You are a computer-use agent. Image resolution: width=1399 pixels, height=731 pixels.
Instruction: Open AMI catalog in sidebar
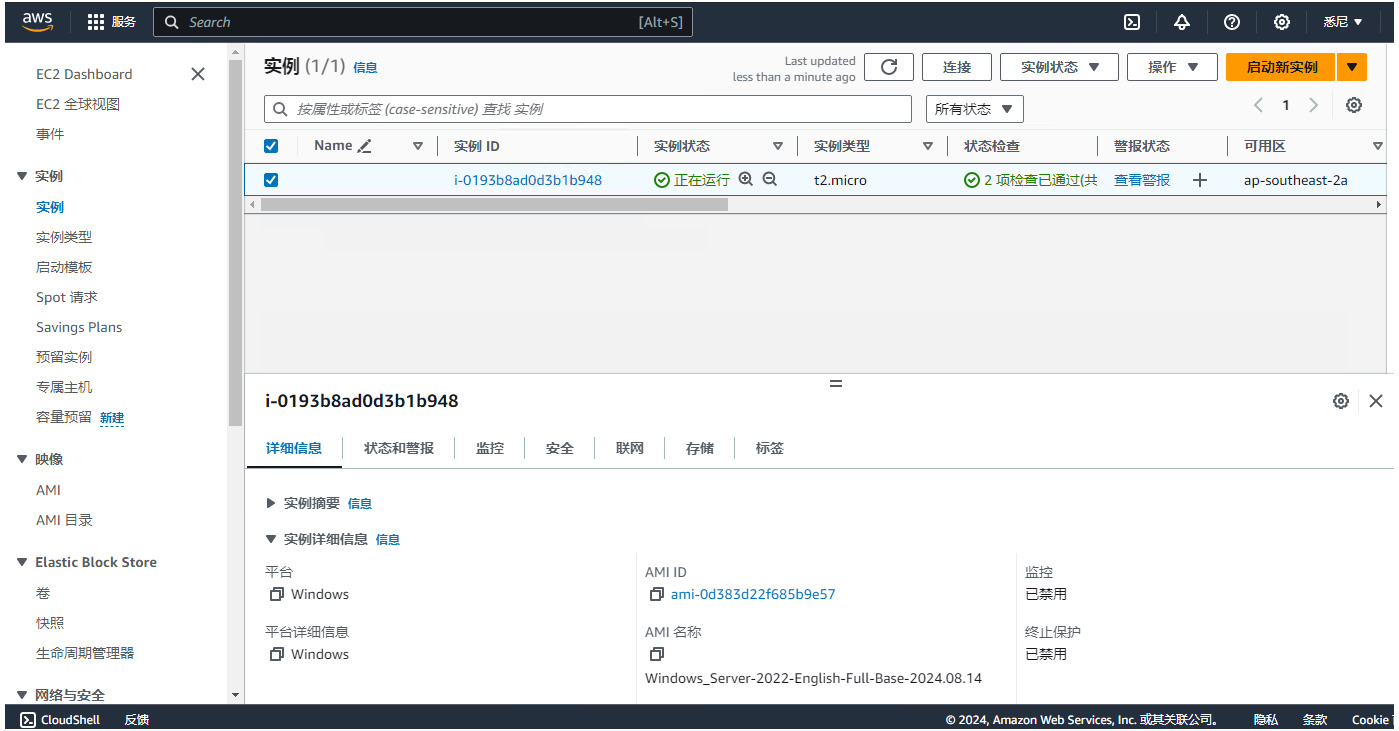(64, 520)
